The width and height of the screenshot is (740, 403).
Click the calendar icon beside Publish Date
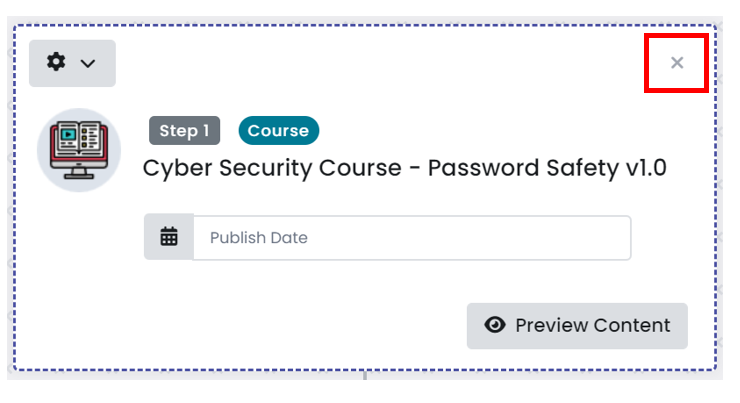tap(169, 237)
